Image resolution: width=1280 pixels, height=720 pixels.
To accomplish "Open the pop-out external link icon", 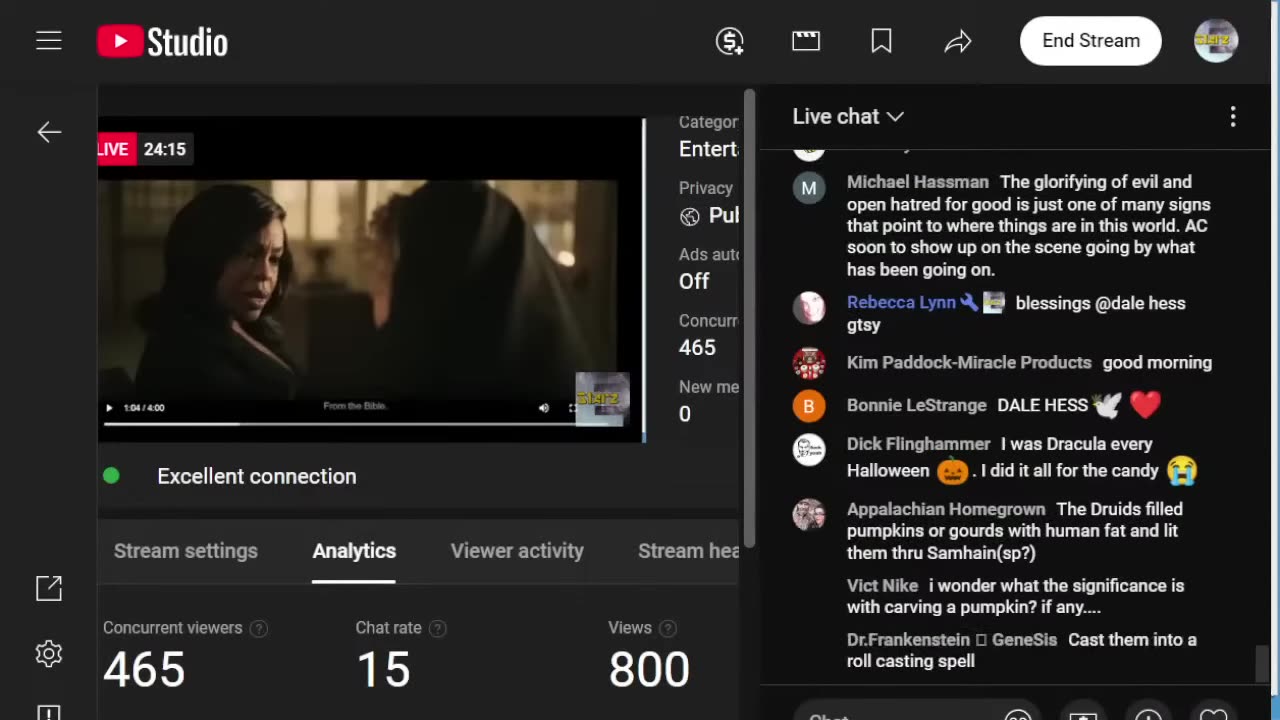I will coord(49,589).
